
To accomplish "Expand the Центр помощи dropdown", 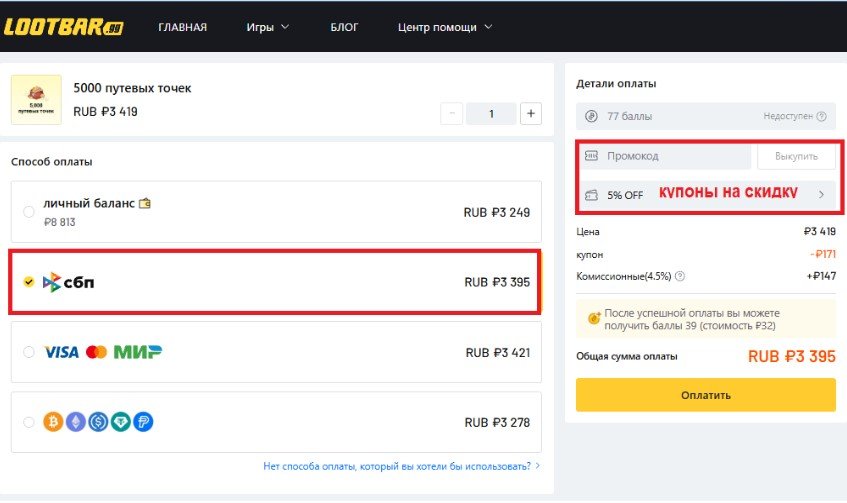I will tap(445, 27).
